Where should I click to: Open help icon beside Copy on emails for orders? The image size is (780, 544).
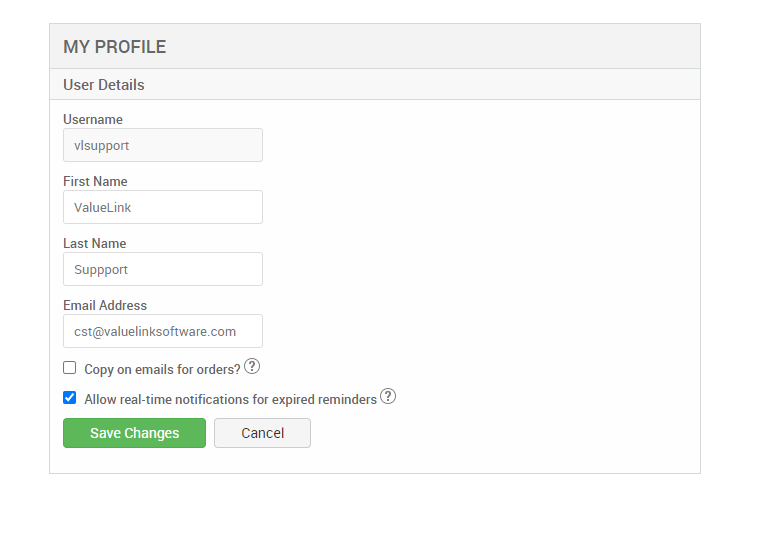pos(252,366)
